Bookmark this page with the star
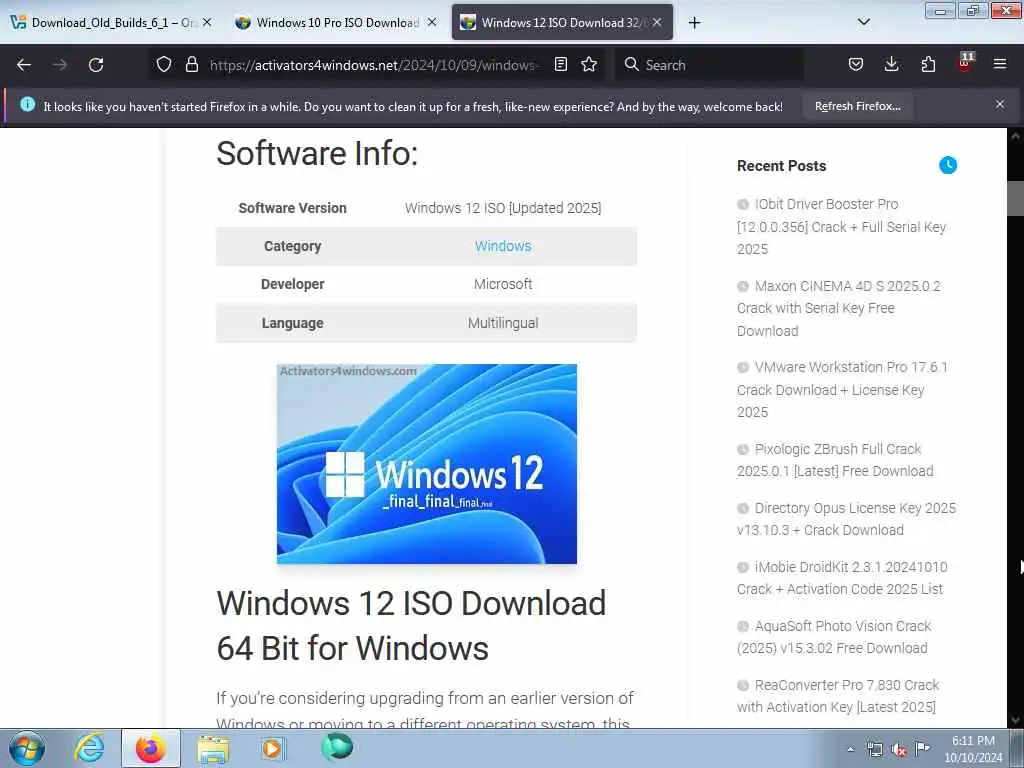 coord(589,65)
